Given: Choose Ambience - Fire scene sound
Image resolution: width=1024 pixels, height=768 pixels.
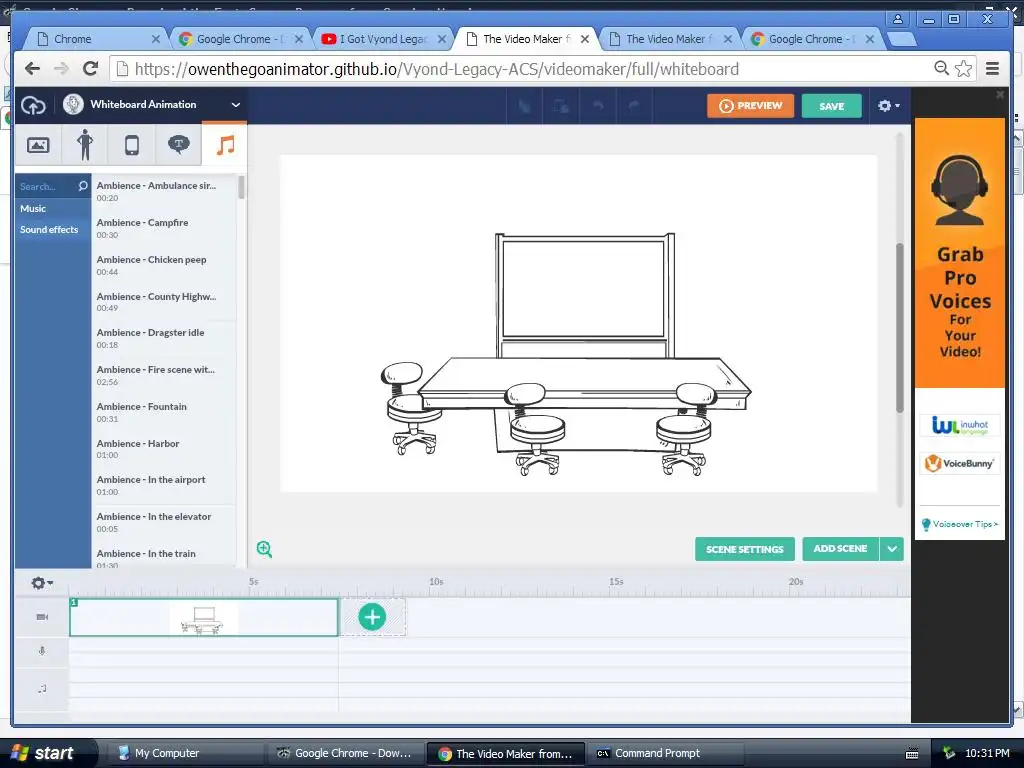Looking at the screenshot, I should [163, 376].
